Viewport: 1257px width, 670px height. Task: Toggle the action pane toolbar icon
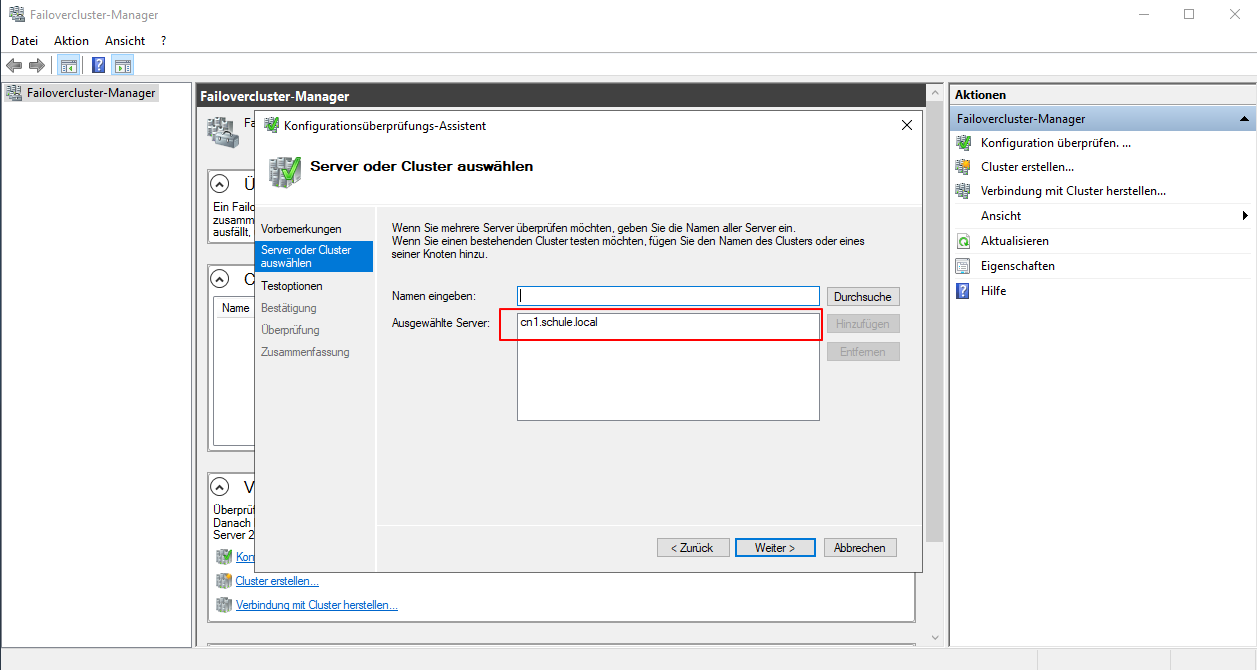pos(122,65)
